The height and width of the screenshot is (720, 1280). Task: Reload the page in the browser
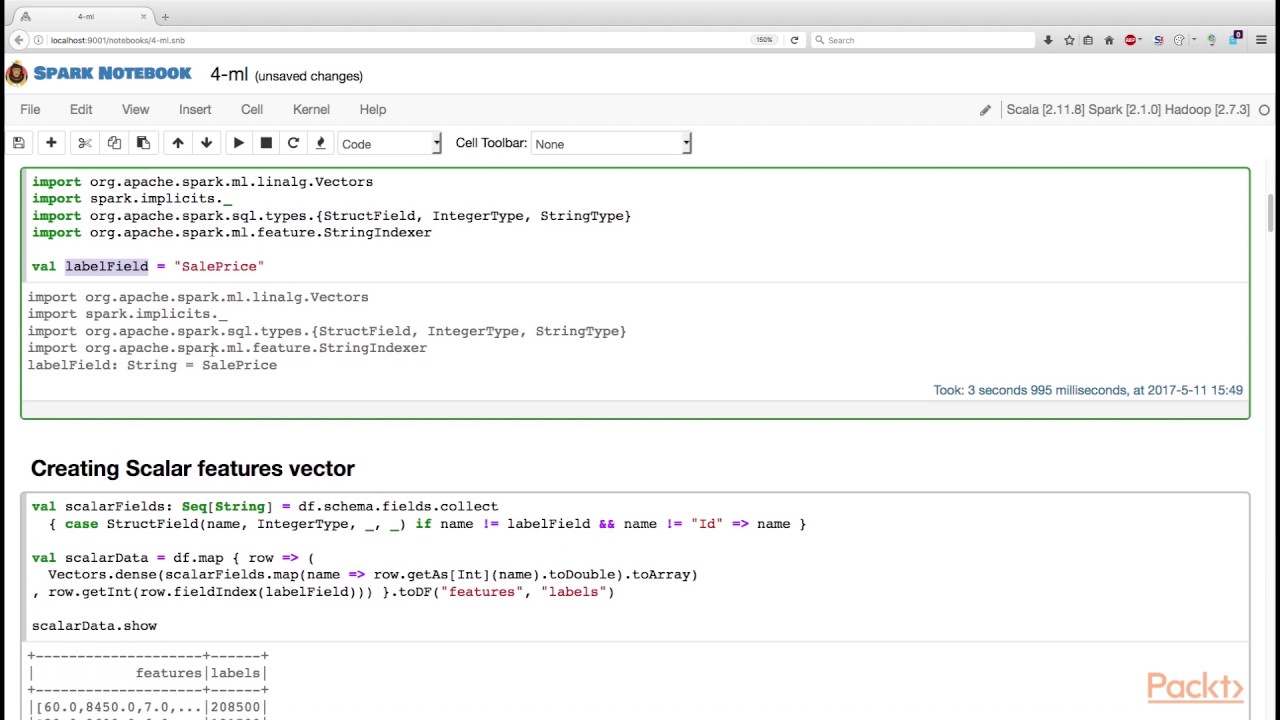[794, 40]
